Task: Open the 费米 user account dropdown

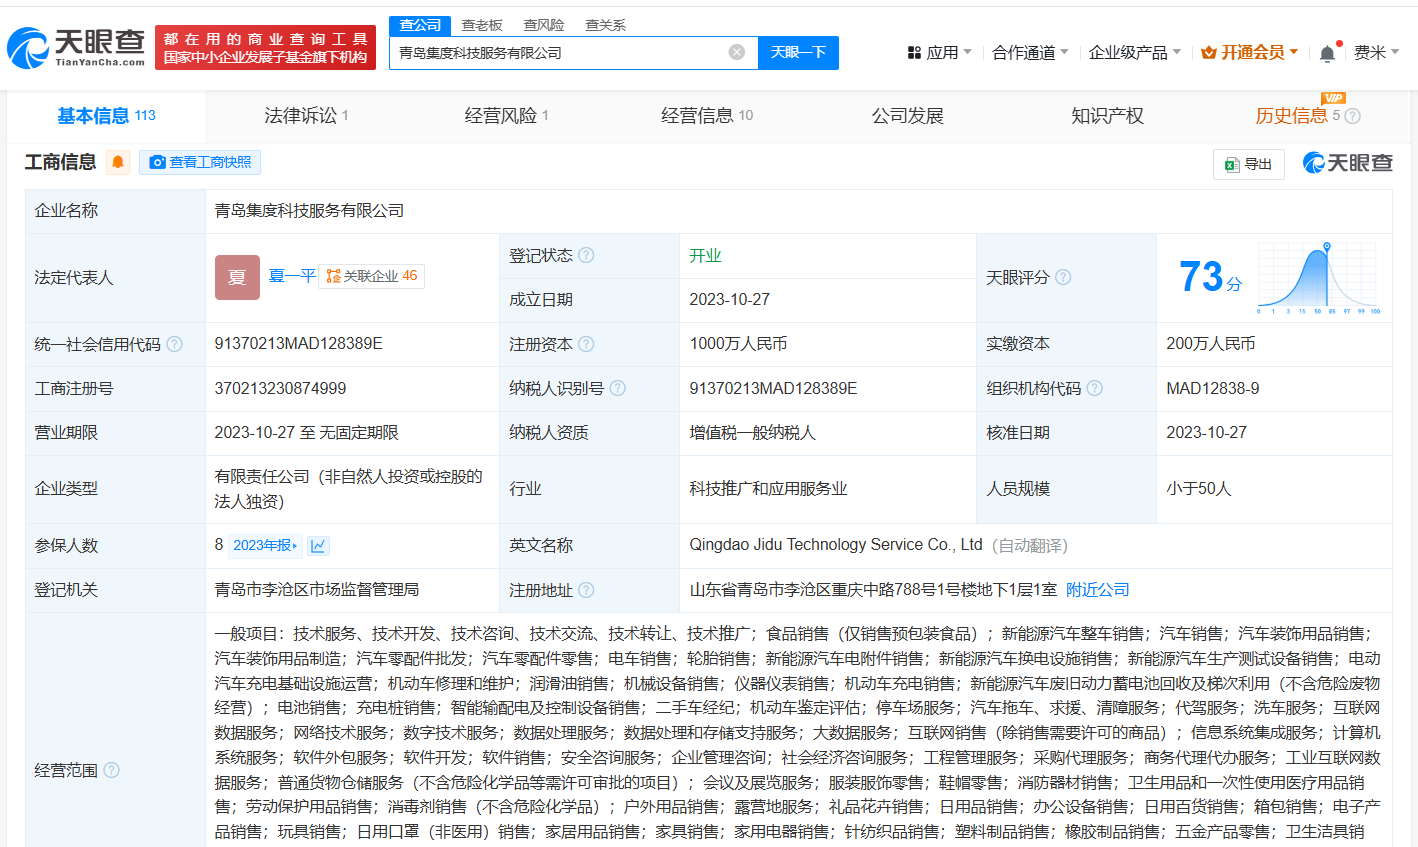Action: 1376,52
